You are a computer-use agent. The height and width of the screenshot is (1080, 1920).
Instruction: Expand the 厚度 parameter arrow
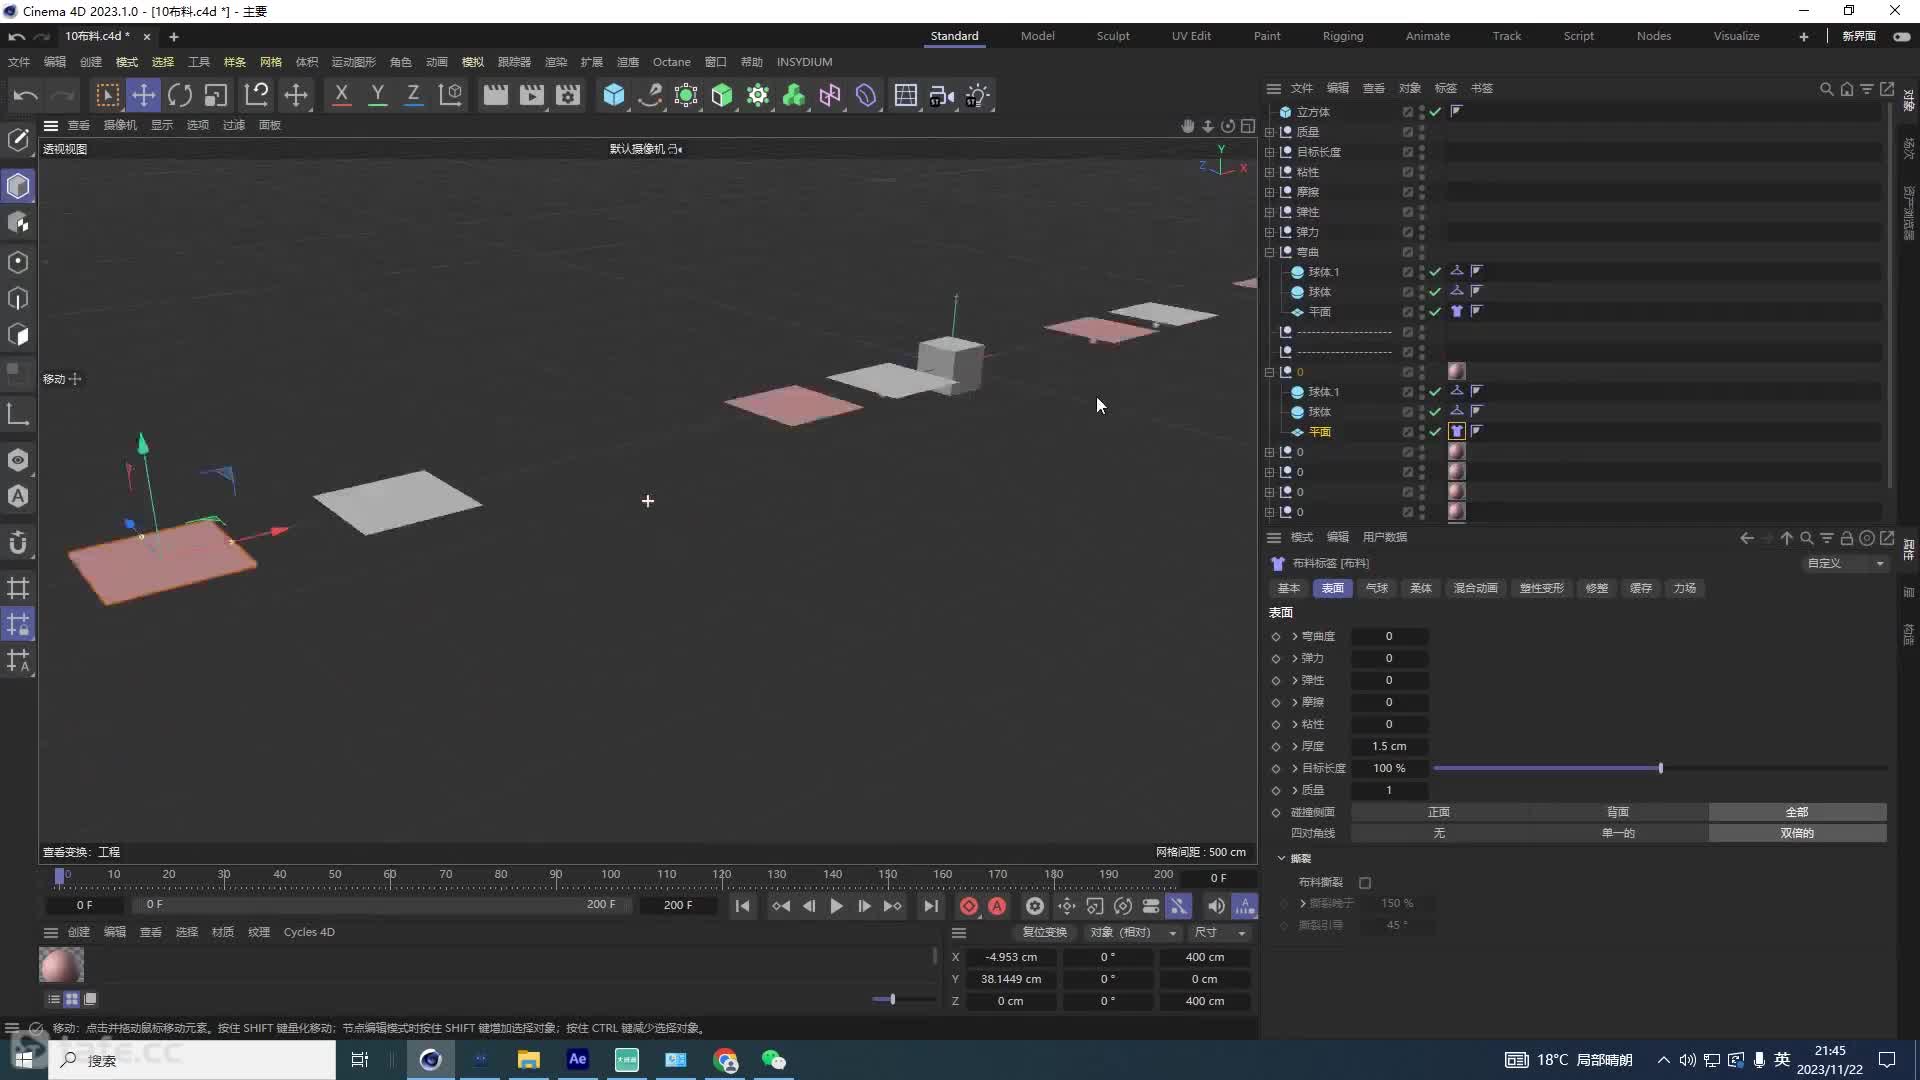pyautogui.click(x=1295, y=746)
